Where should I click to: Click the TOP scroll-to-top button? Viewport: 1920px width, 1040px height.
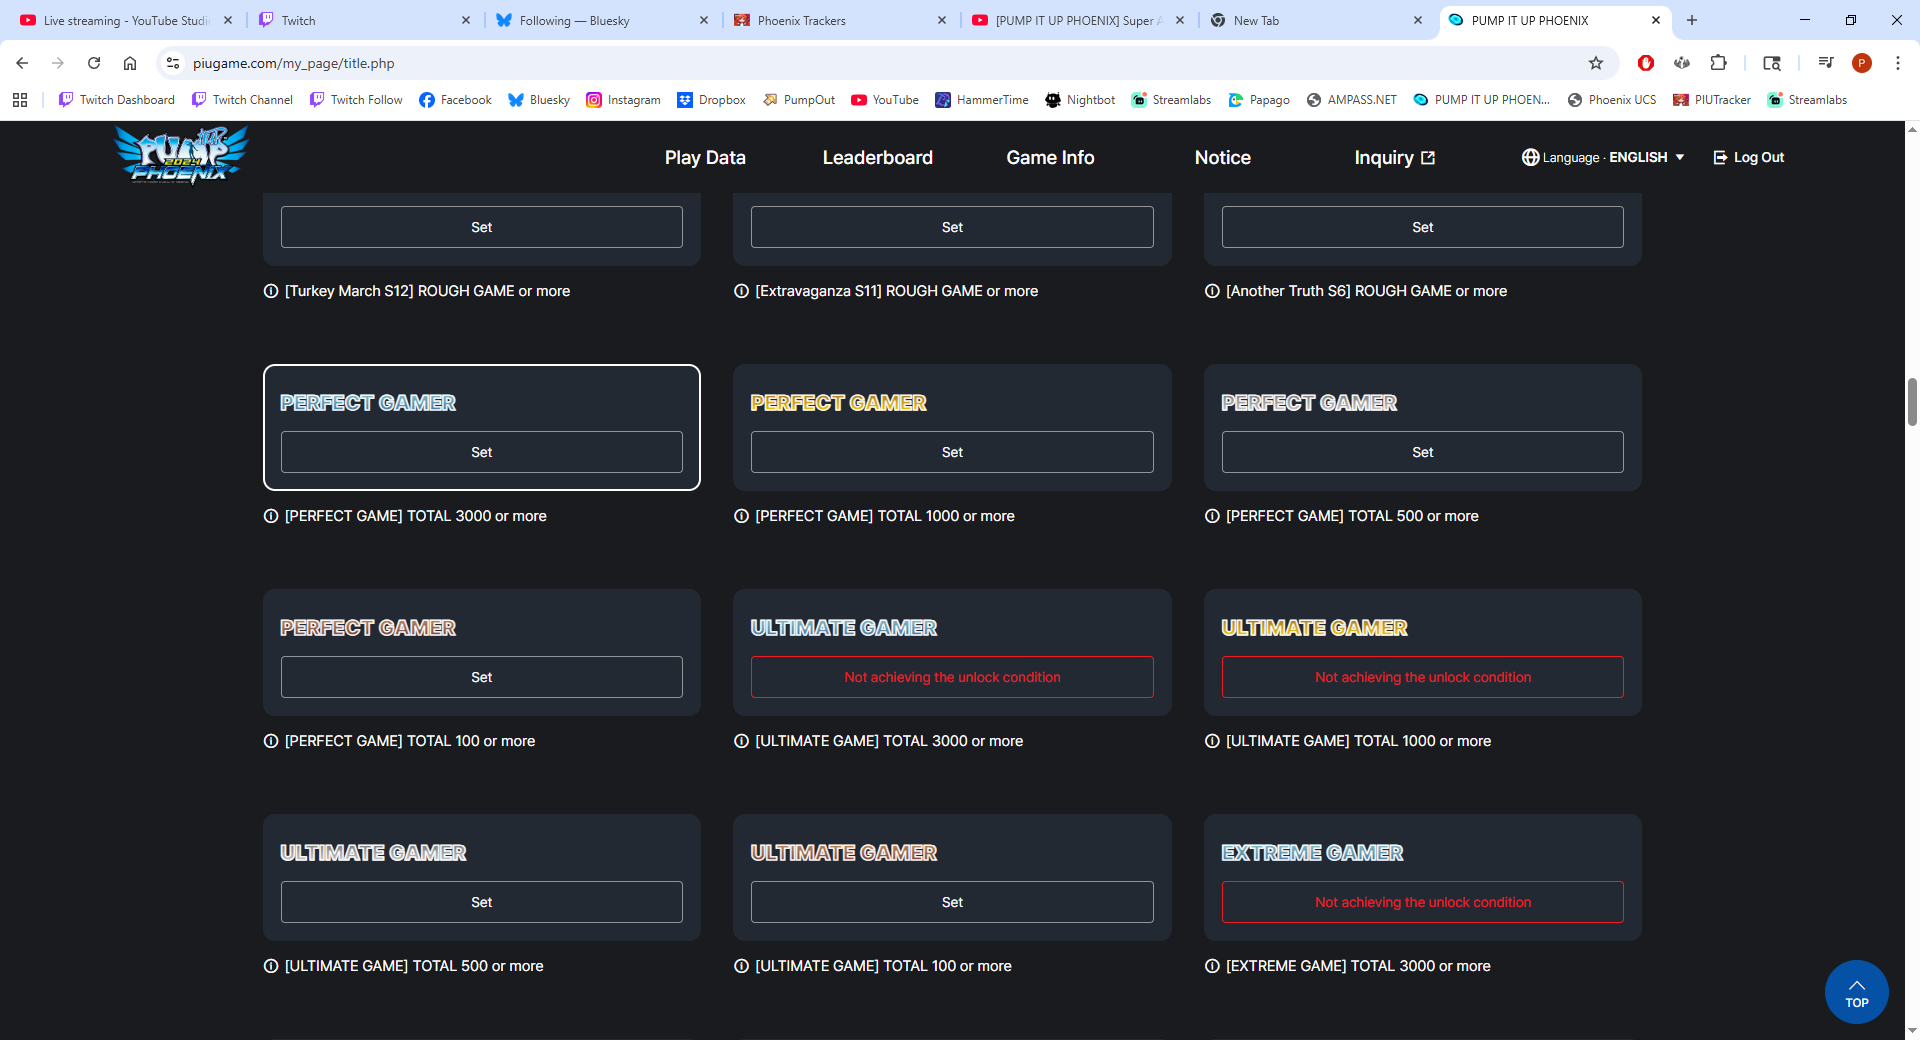(x=1856, y=992)
